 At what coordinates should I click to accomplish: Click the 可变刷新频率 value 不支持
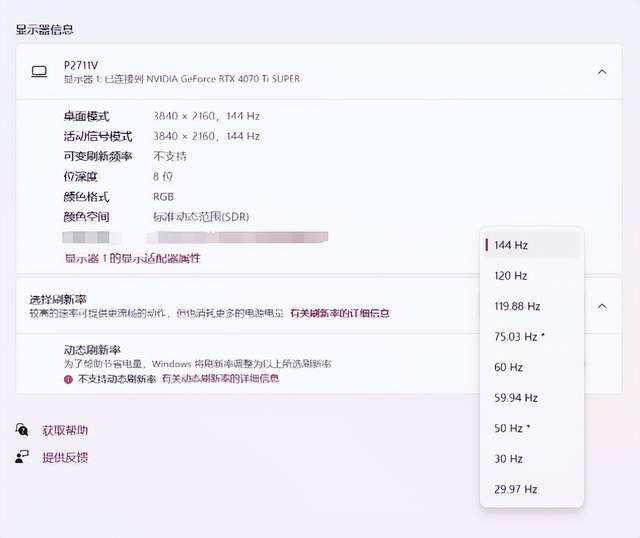(170, 156)
